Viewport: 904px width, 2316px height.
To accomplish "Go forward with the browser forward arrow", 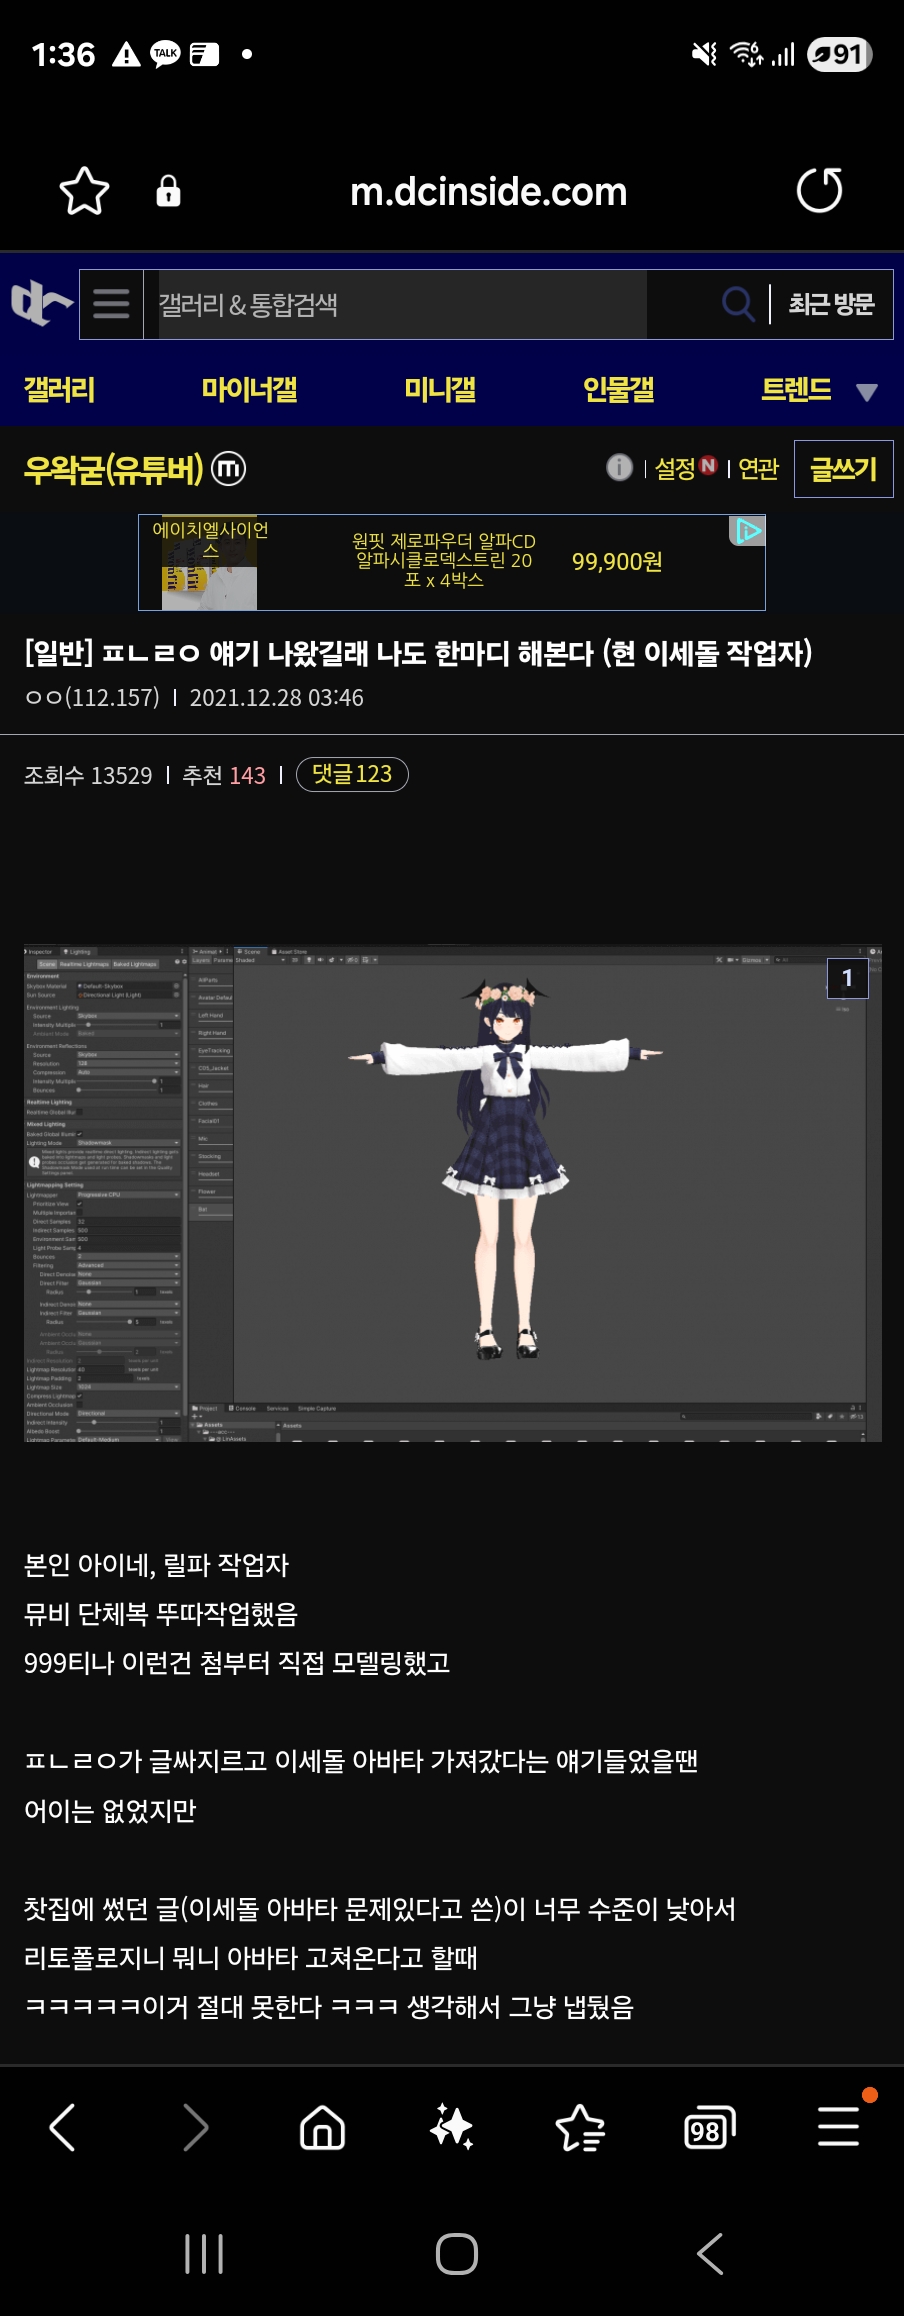I will (195, 2126).
